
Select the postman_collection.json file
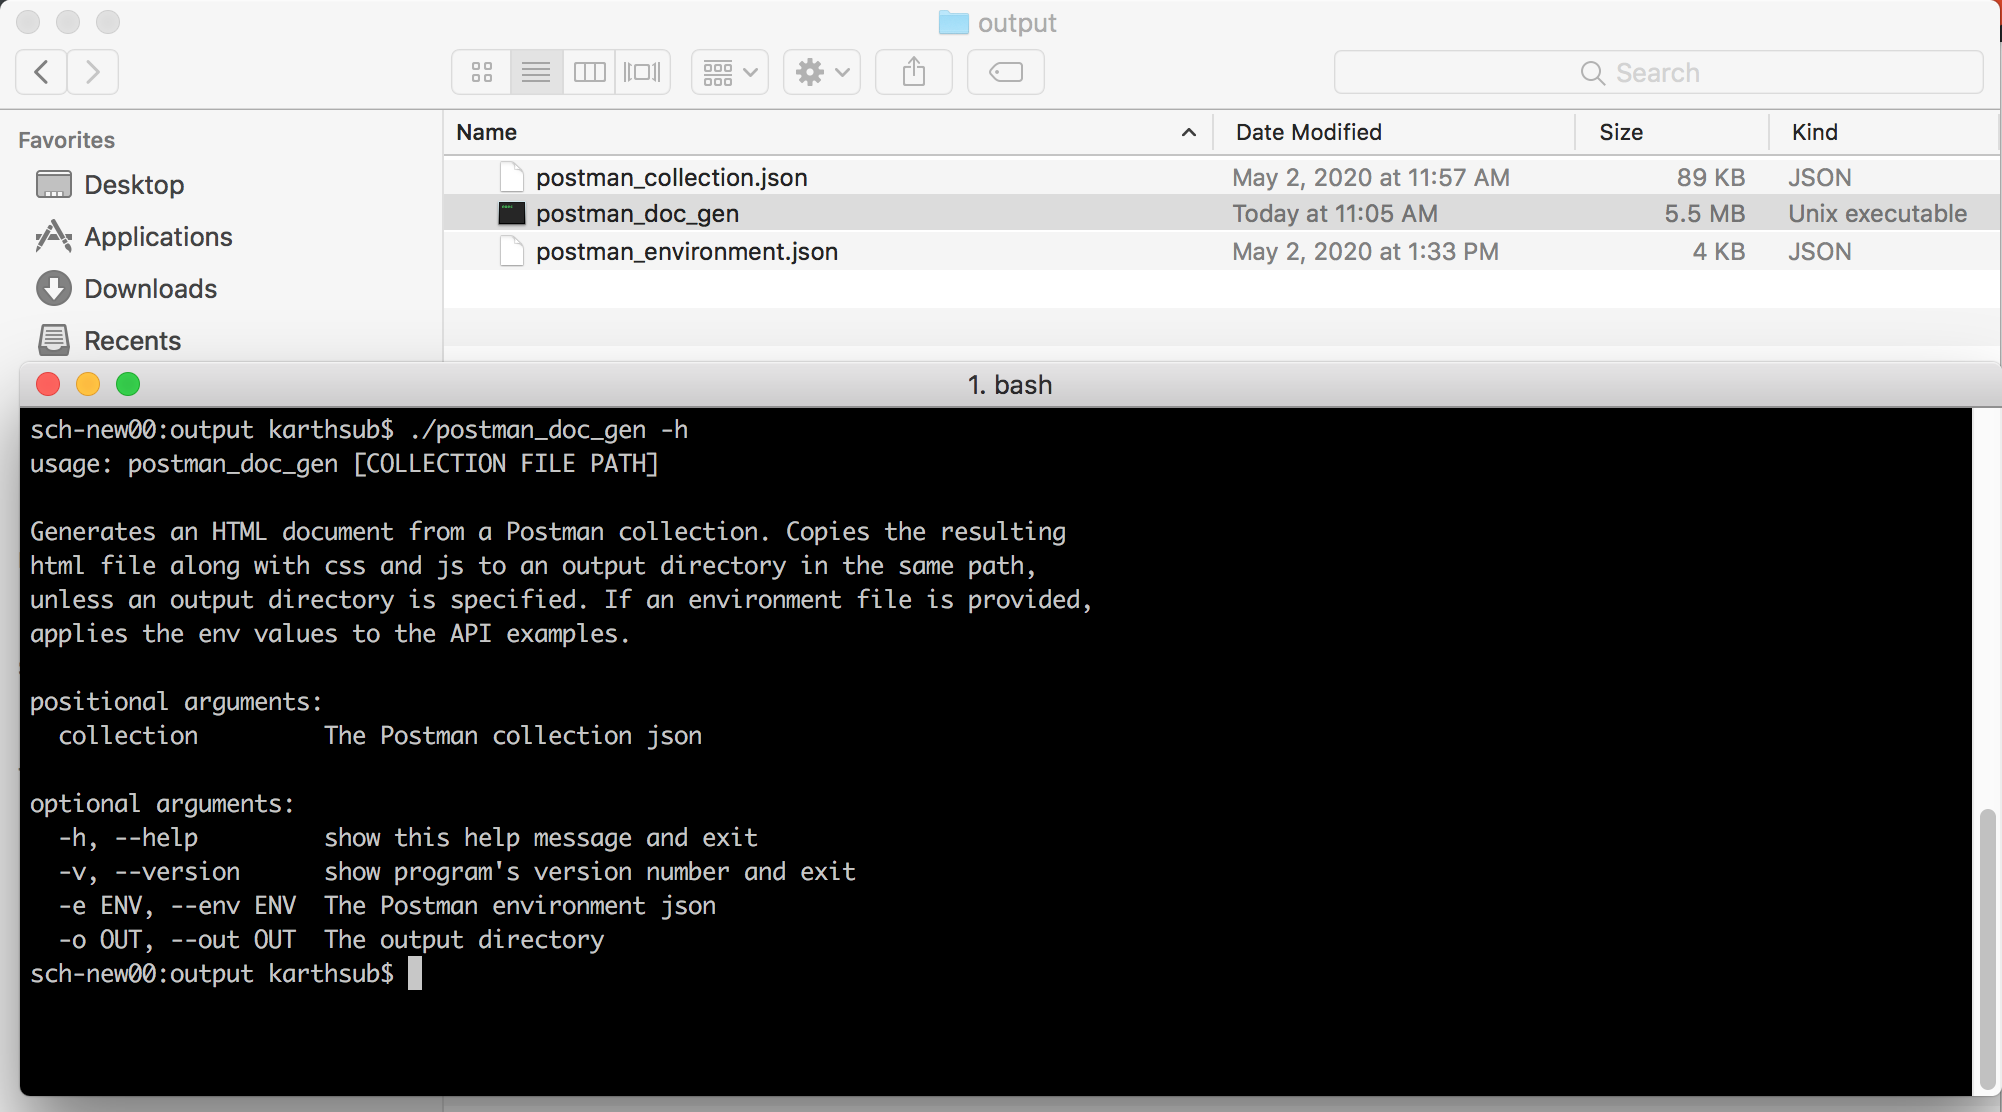coord(671,177)
